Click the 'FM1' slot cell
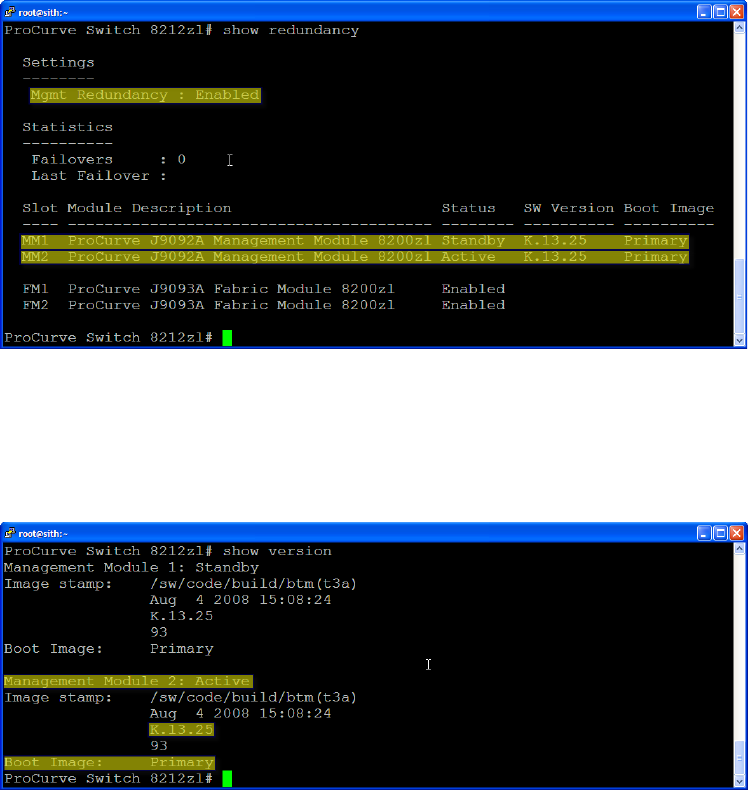748x790 pixels. point(35,289)
